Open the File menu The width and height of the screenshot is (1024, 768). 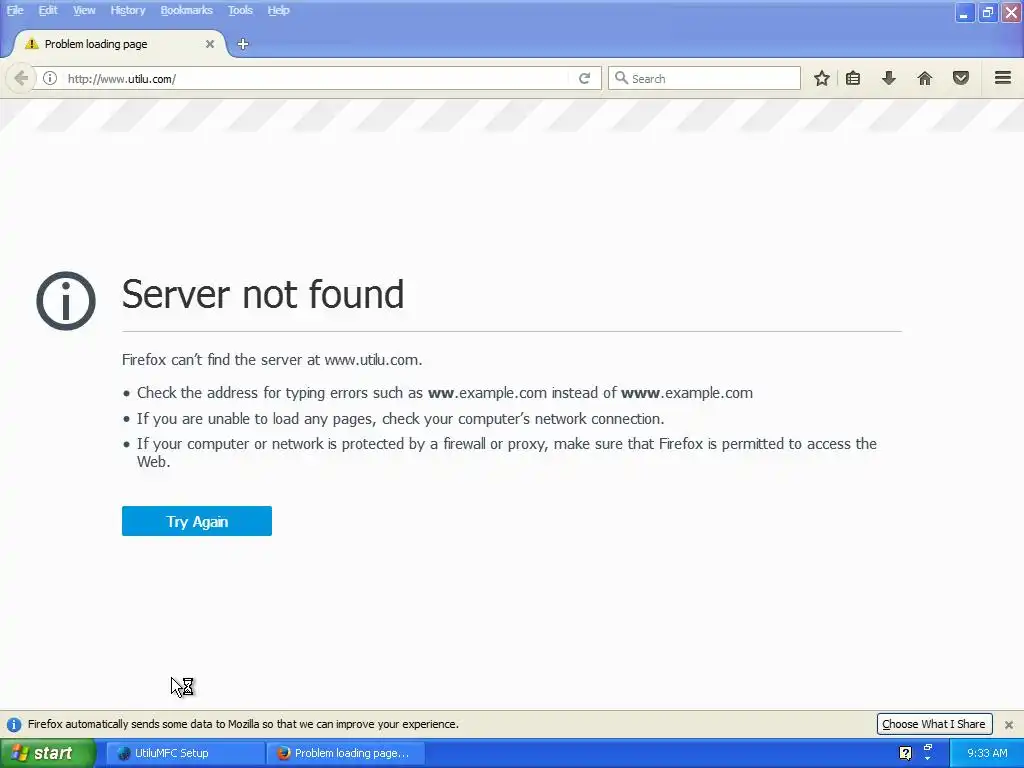click(15, 10)
